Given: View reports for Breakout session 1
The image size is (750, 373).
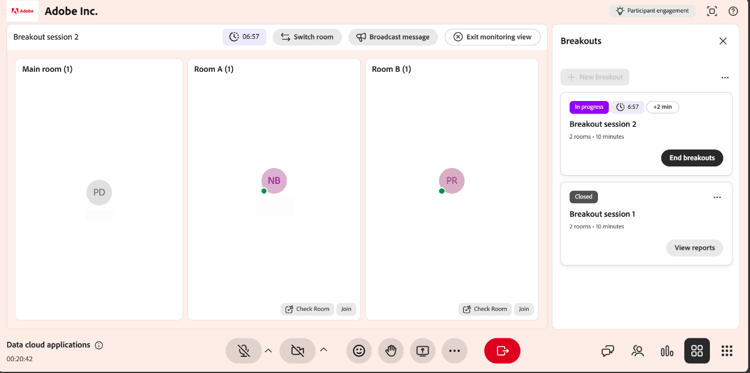Looking at the screenshot, I should click(x=694, y=248).
